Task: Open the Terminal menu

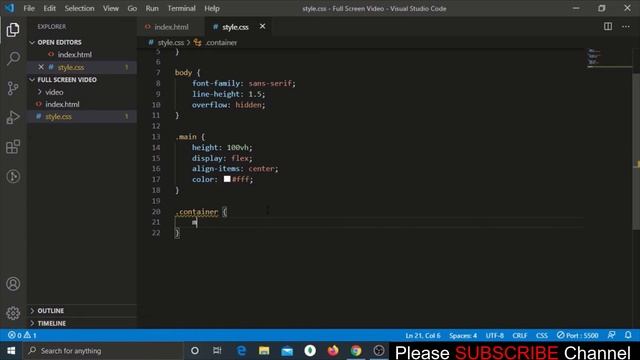Action: pyautogui.click(x=181, y=8)
